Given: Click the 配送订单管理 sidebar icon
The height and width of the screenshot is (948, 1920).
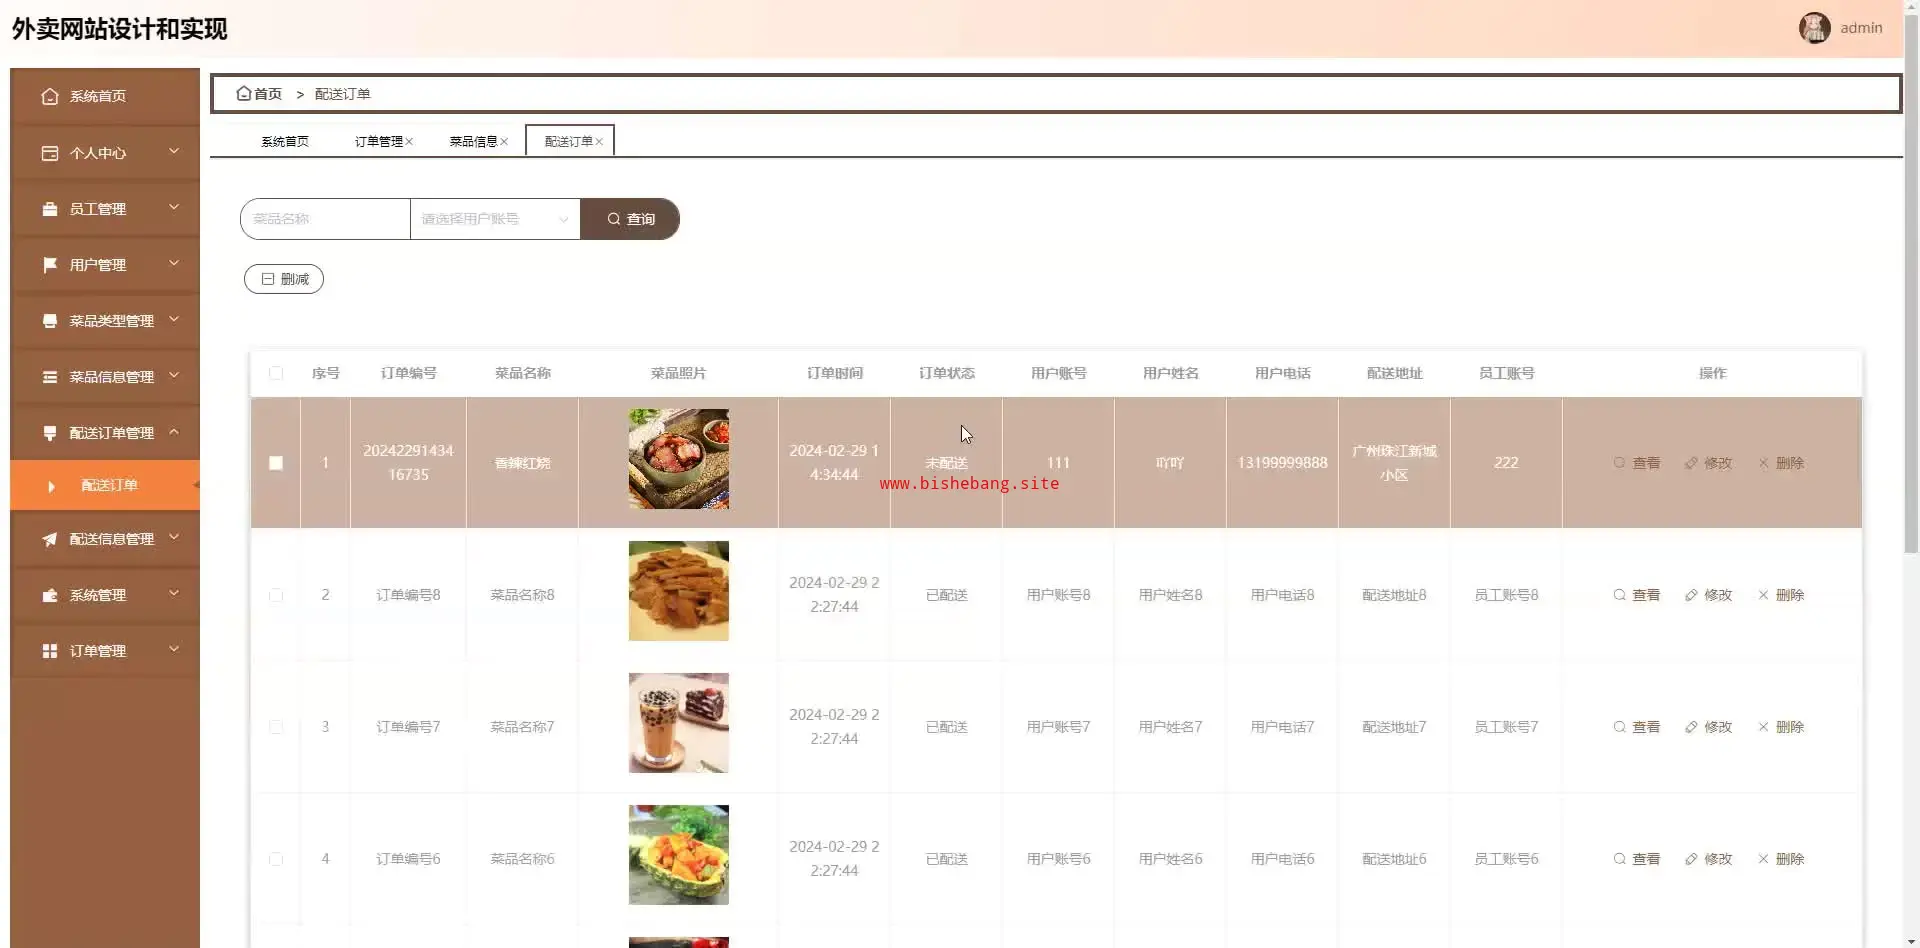Looking at the screenshot, I should click(x=50, y=433).
